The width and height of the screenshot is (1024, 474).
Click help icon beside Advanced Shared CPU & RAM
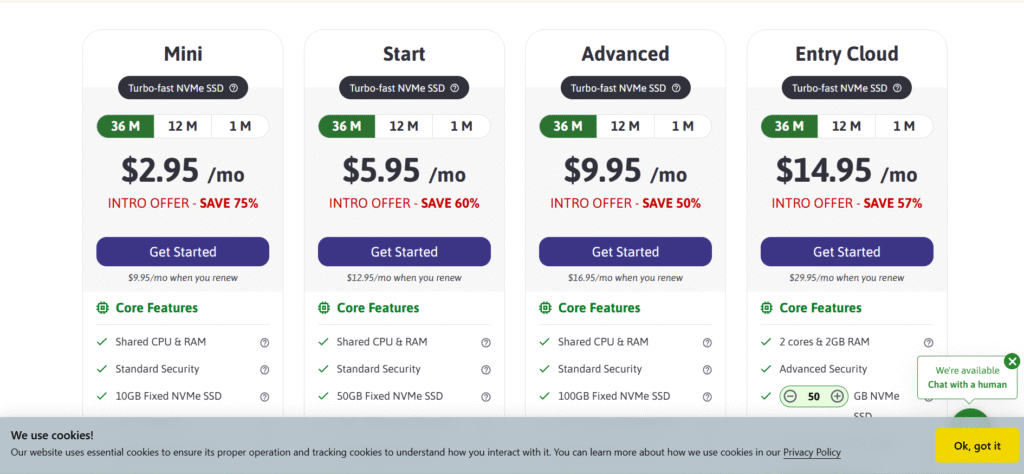tap(707, 342)
